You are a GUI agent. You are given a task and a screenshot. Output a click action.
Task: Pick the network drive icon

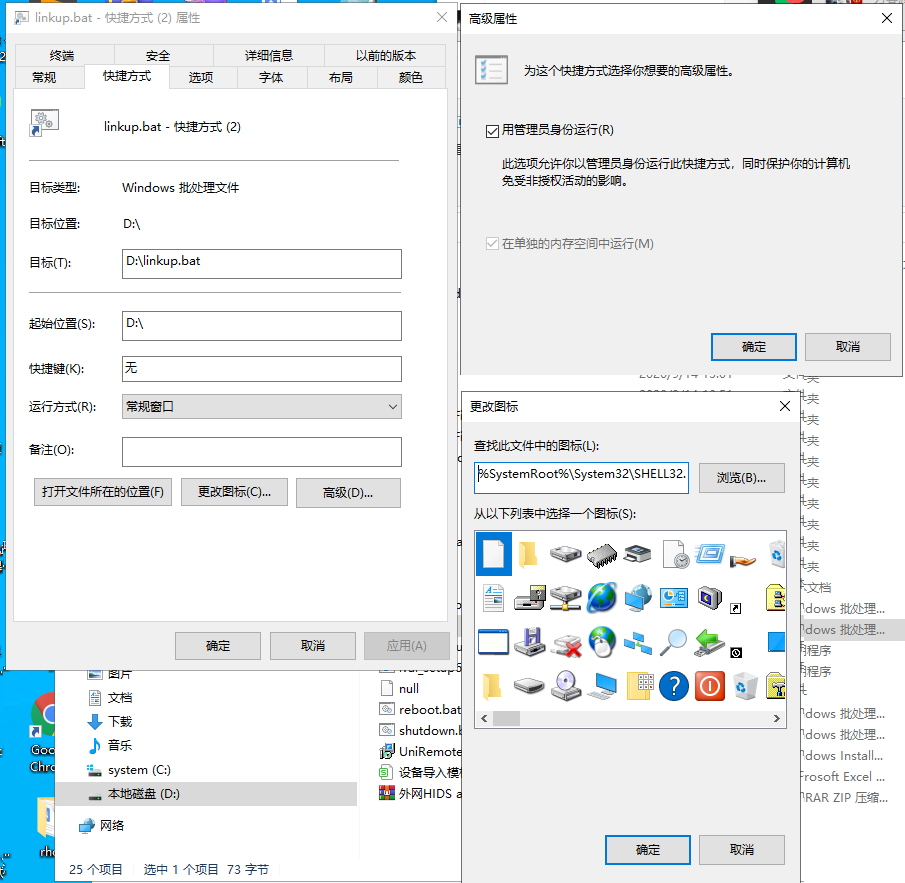pyautogui.click(x=566, y=598)
